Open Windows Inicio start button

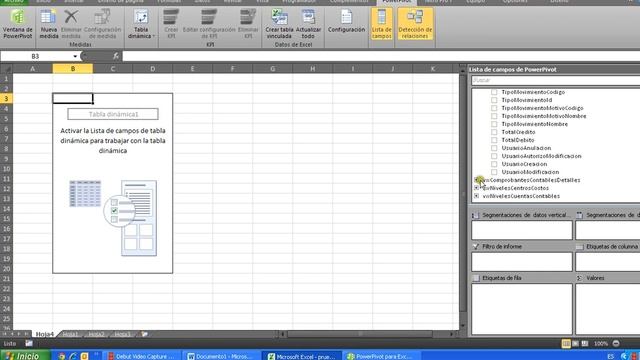coord(26,356)
